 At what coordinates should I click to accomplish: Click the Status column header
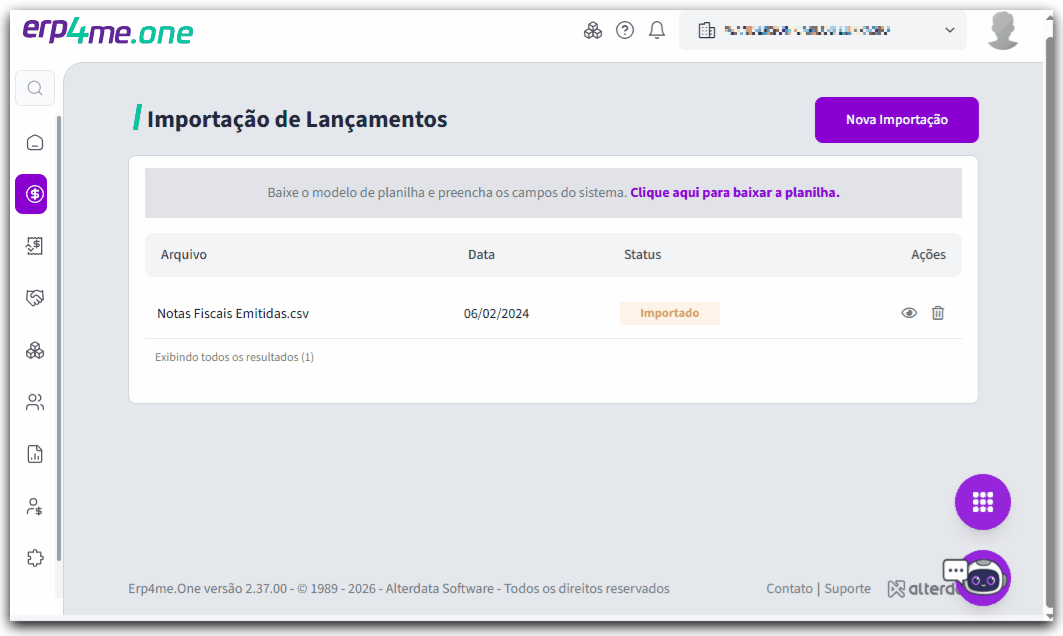click(x=642, y=254)
